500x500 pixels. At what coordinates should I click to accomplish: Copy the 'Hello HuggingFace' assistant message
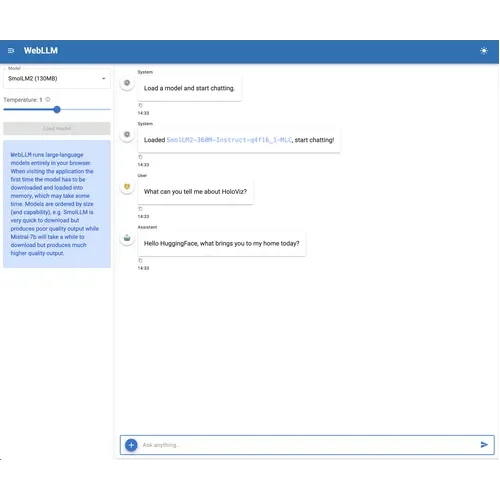pos(140,260)
